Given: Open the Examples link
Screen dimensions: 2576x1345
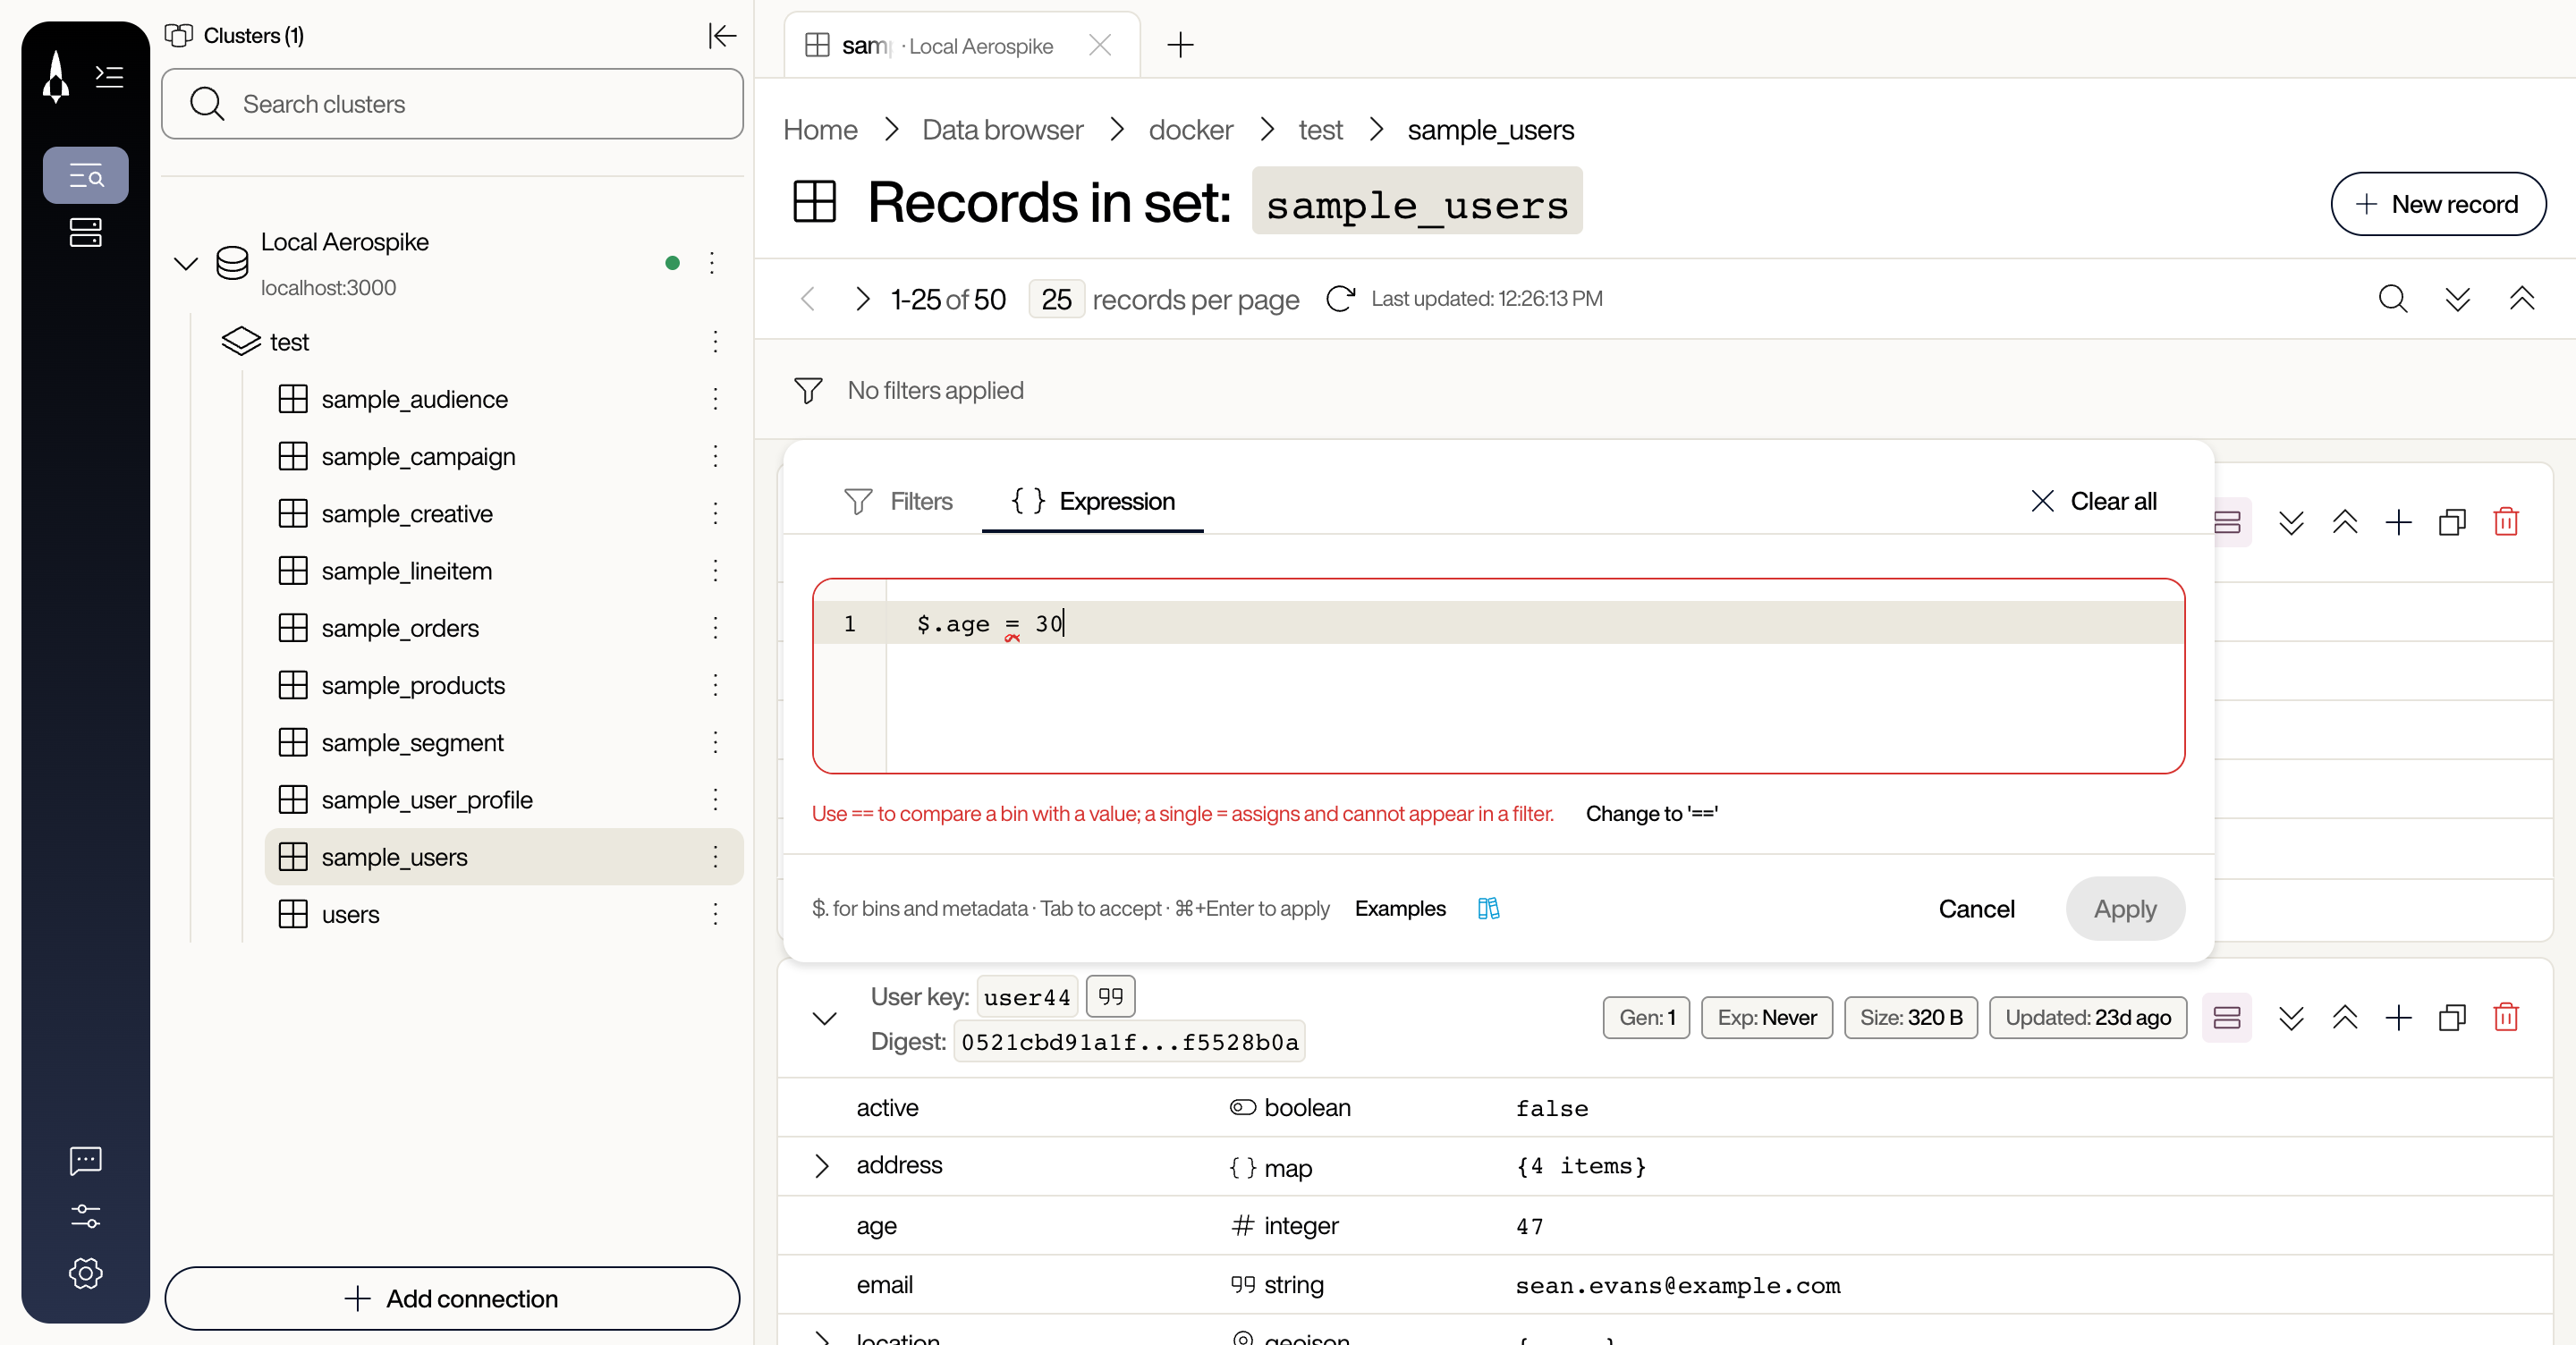Looking at the screenshot, I should pos(1399,908).
